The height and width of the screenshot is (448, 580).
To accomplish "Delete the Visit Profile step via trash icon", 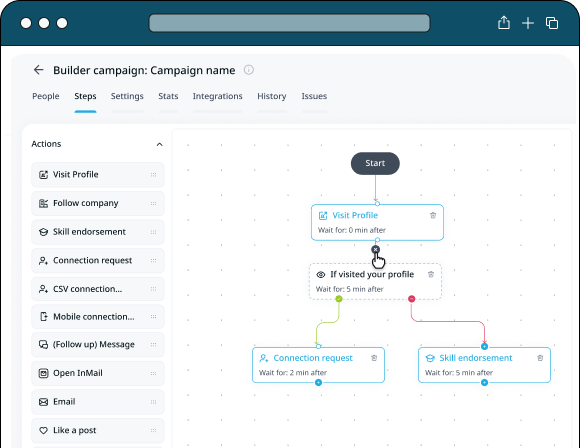I will tap(433, 215).
